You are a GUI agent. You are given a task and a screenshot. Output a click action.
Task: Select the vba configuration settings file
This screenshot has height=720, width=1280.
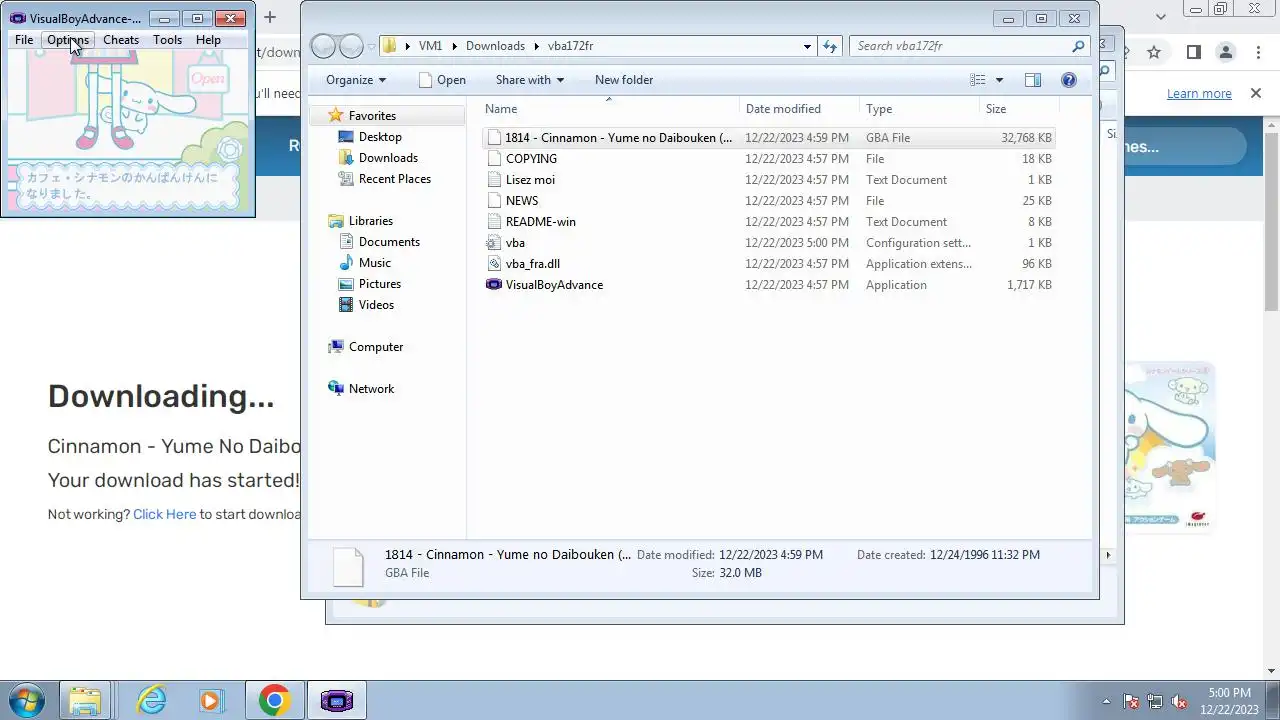pyautogui.click(x=768, y=243)
